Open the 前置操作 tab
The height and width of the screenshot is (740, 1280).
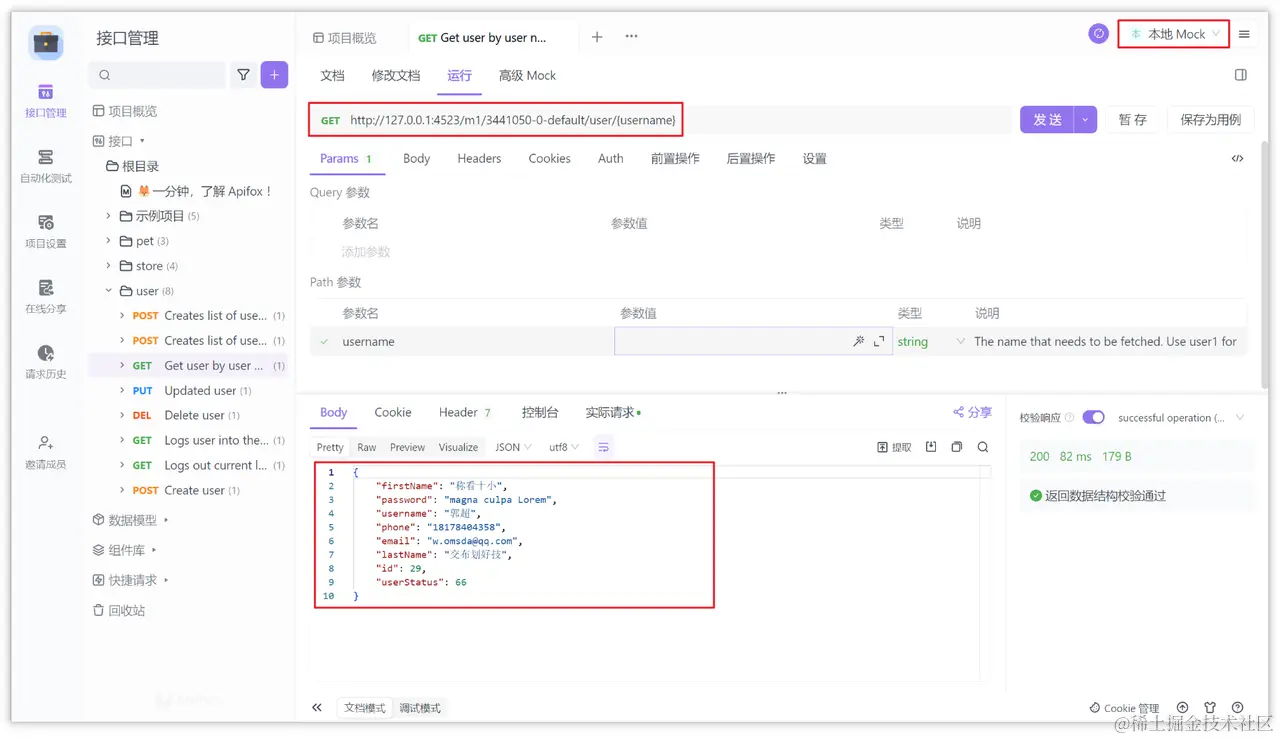(x=675, y=158)
